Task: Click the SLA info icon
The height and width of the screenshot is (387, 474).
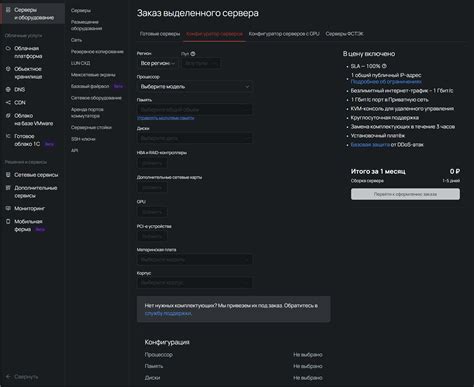Action: (x=384, y=66)
